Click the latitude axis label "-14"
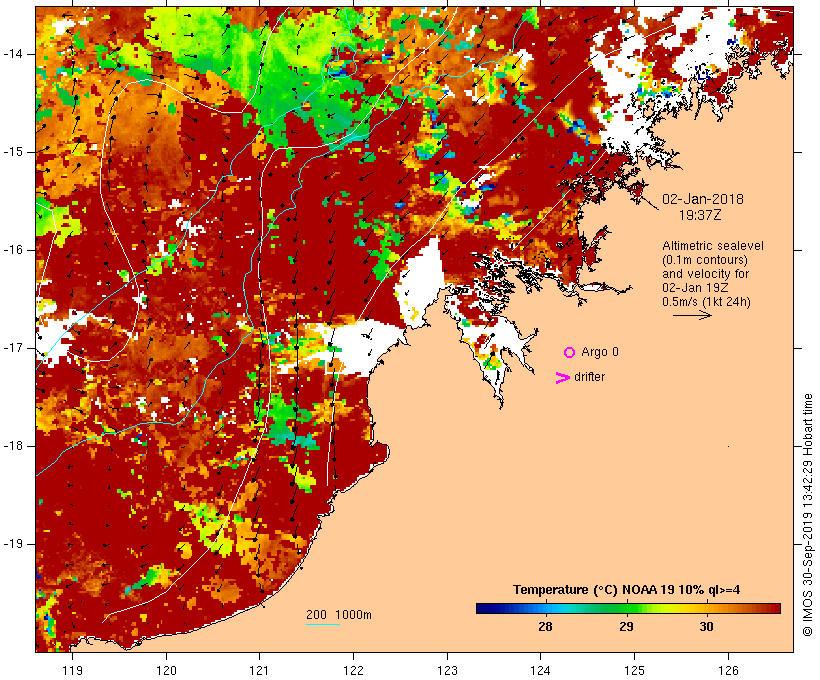Image resolution: width=820 pixels, height=680 pixels. pyautogui.click(x=12, y=53)
